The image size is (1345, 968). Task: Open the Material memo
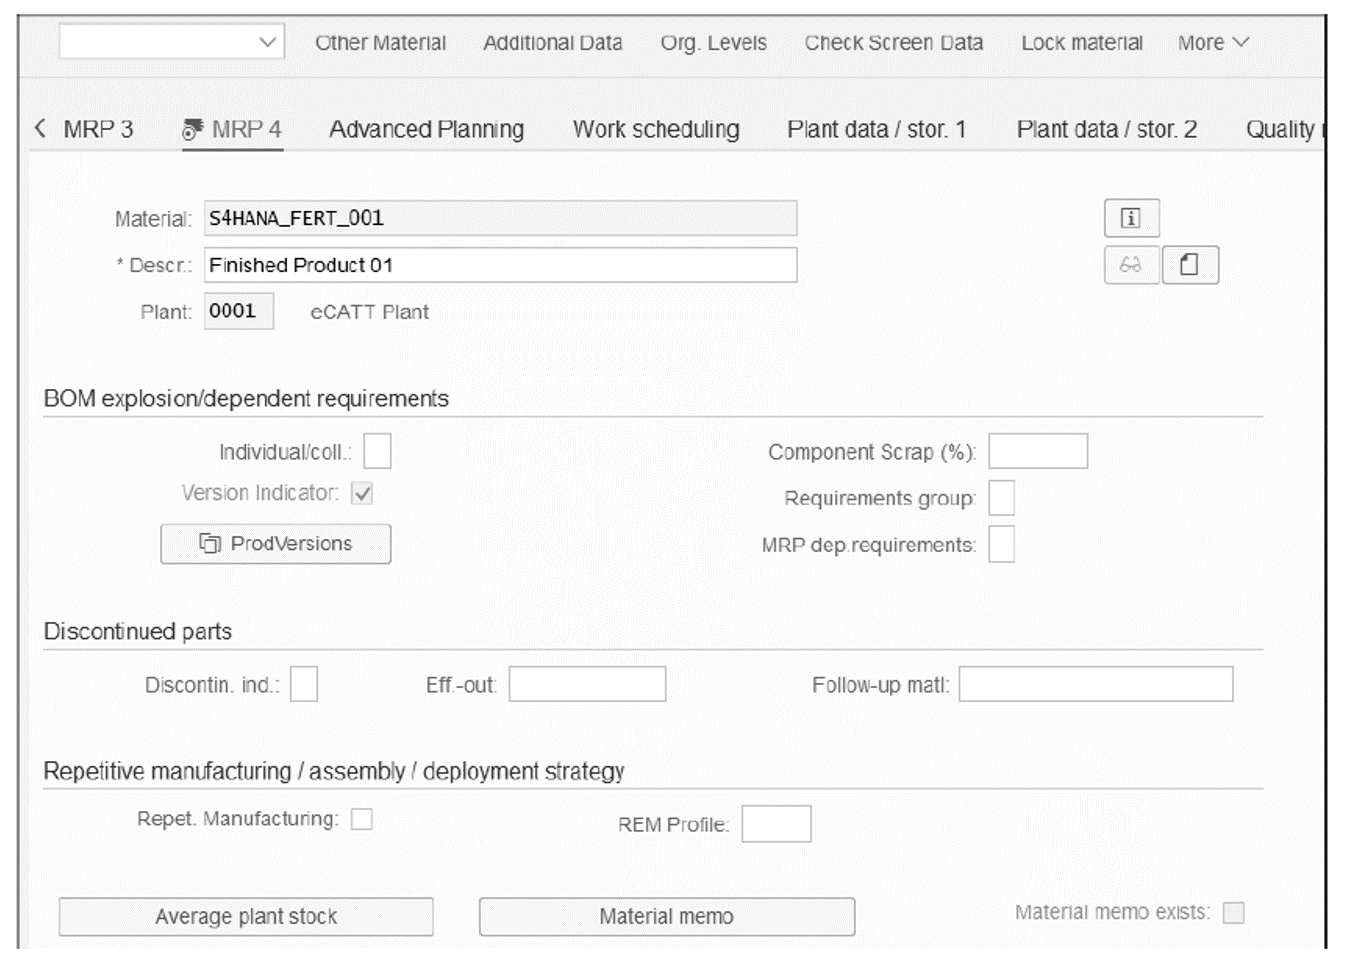point(667,915)
